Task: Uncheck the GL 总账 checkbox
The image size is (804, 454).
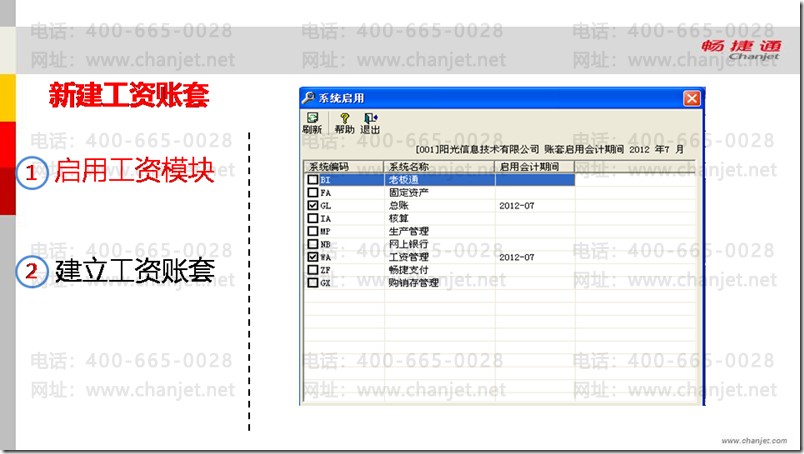Action: click(313, 205)
